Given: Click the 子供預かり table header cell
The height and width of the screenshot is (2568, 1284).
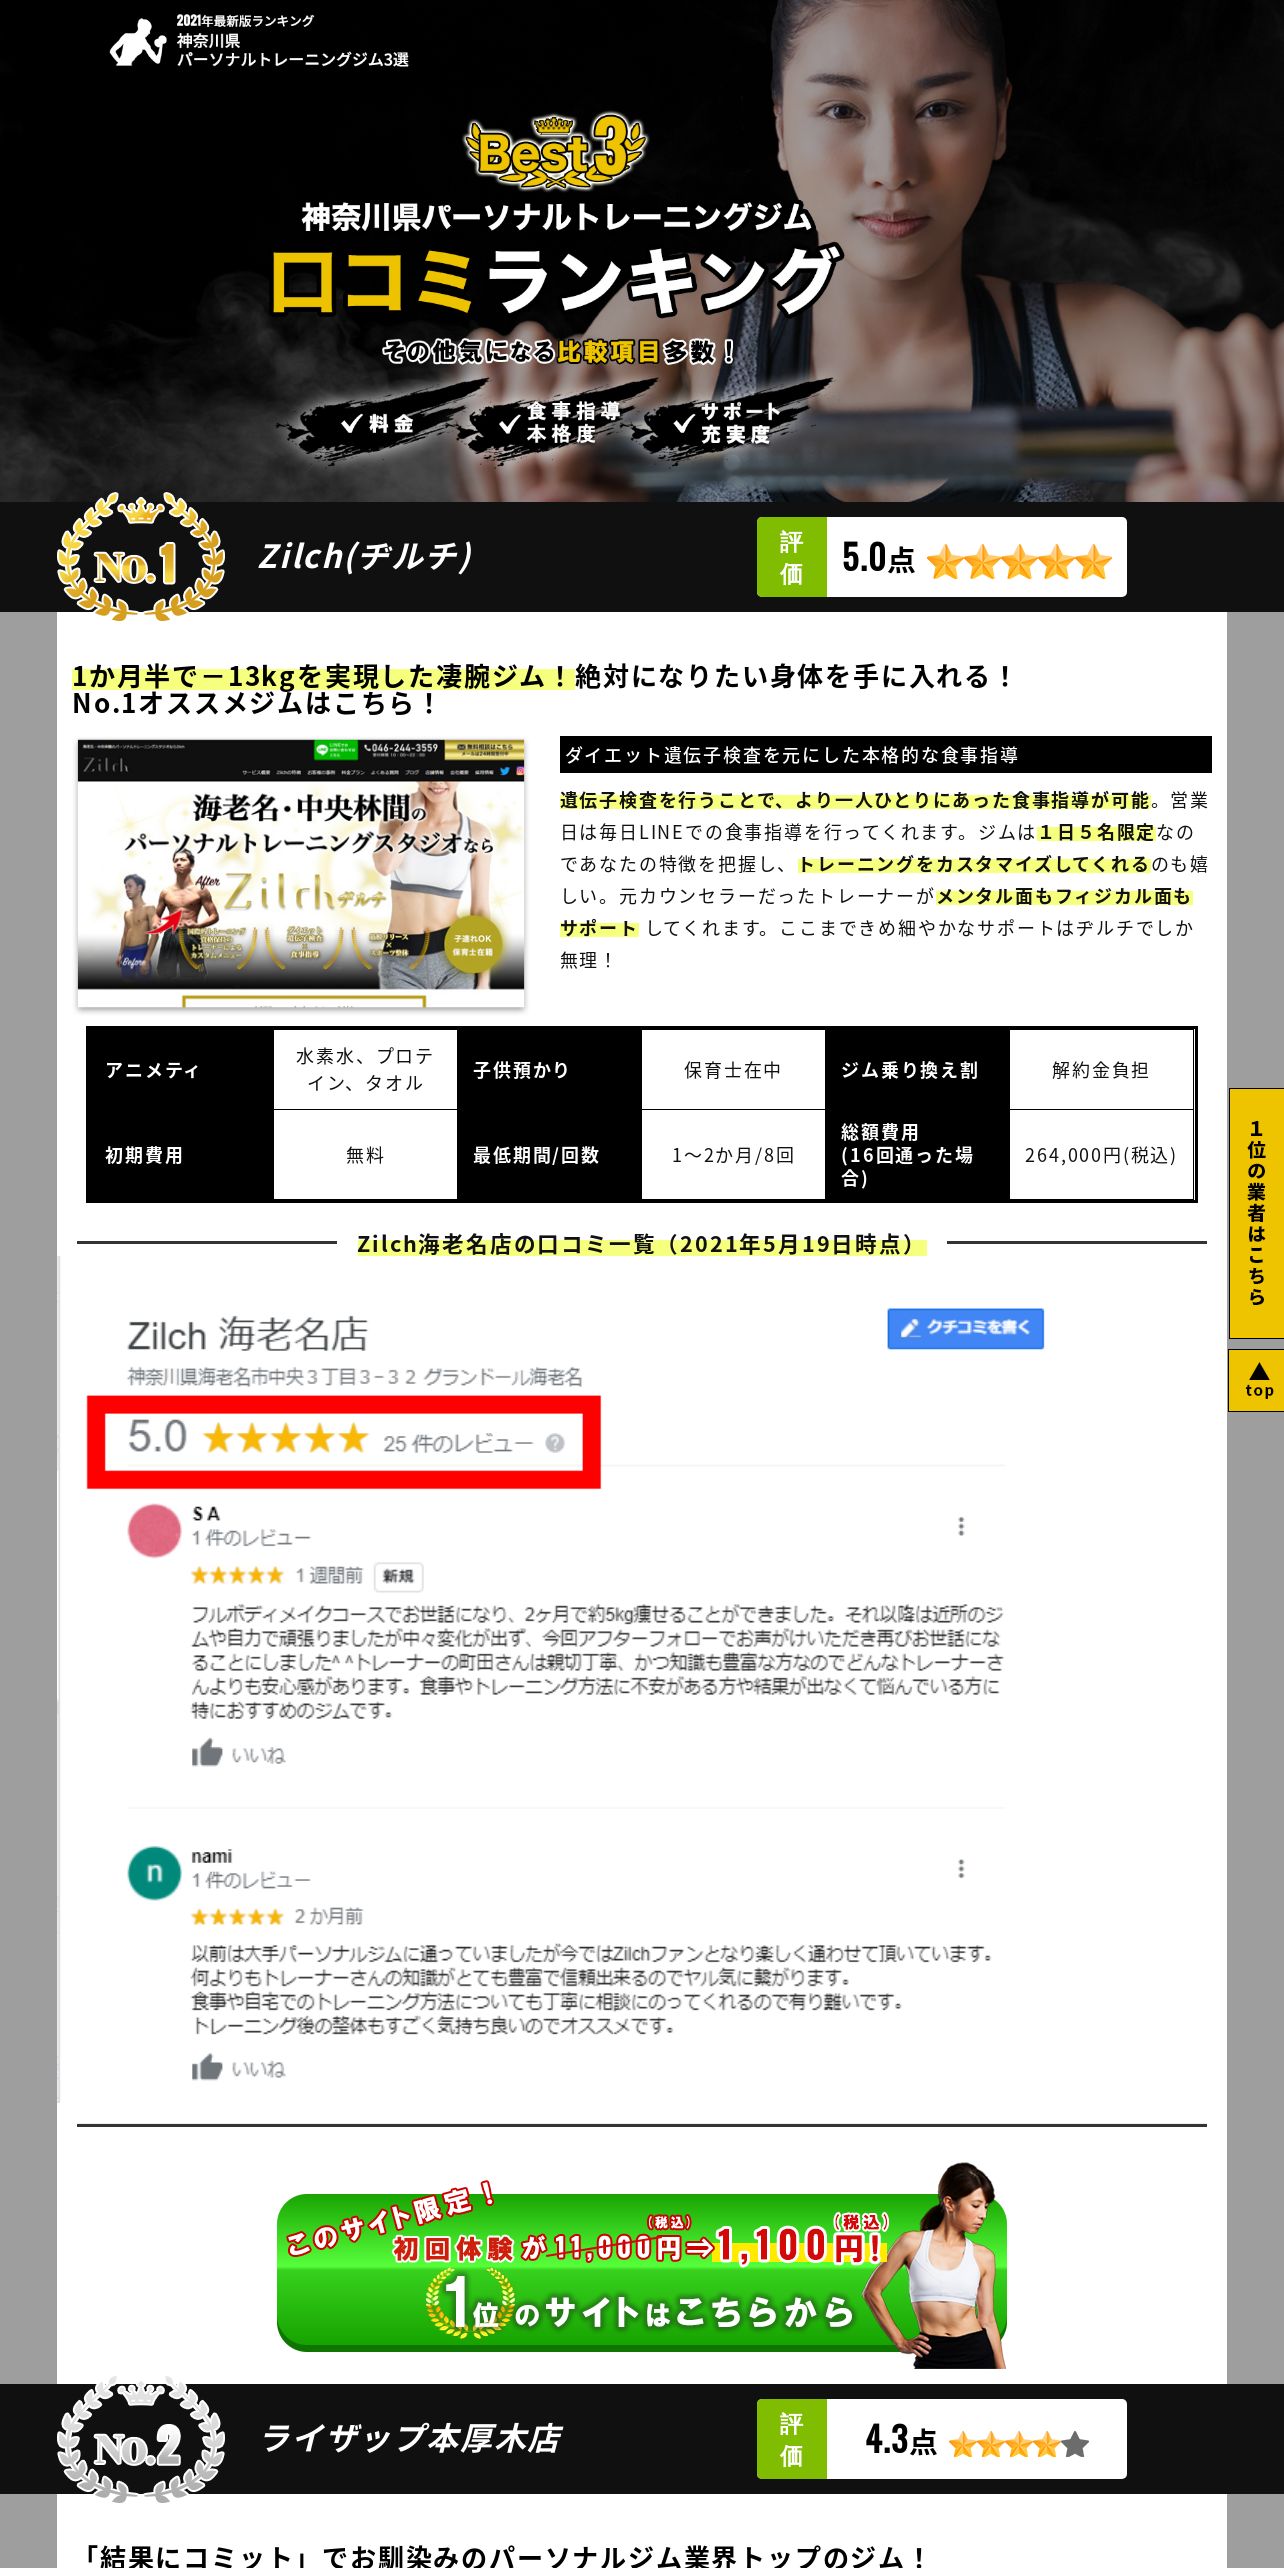Looking at the screenshot, I should (549, 1070).
